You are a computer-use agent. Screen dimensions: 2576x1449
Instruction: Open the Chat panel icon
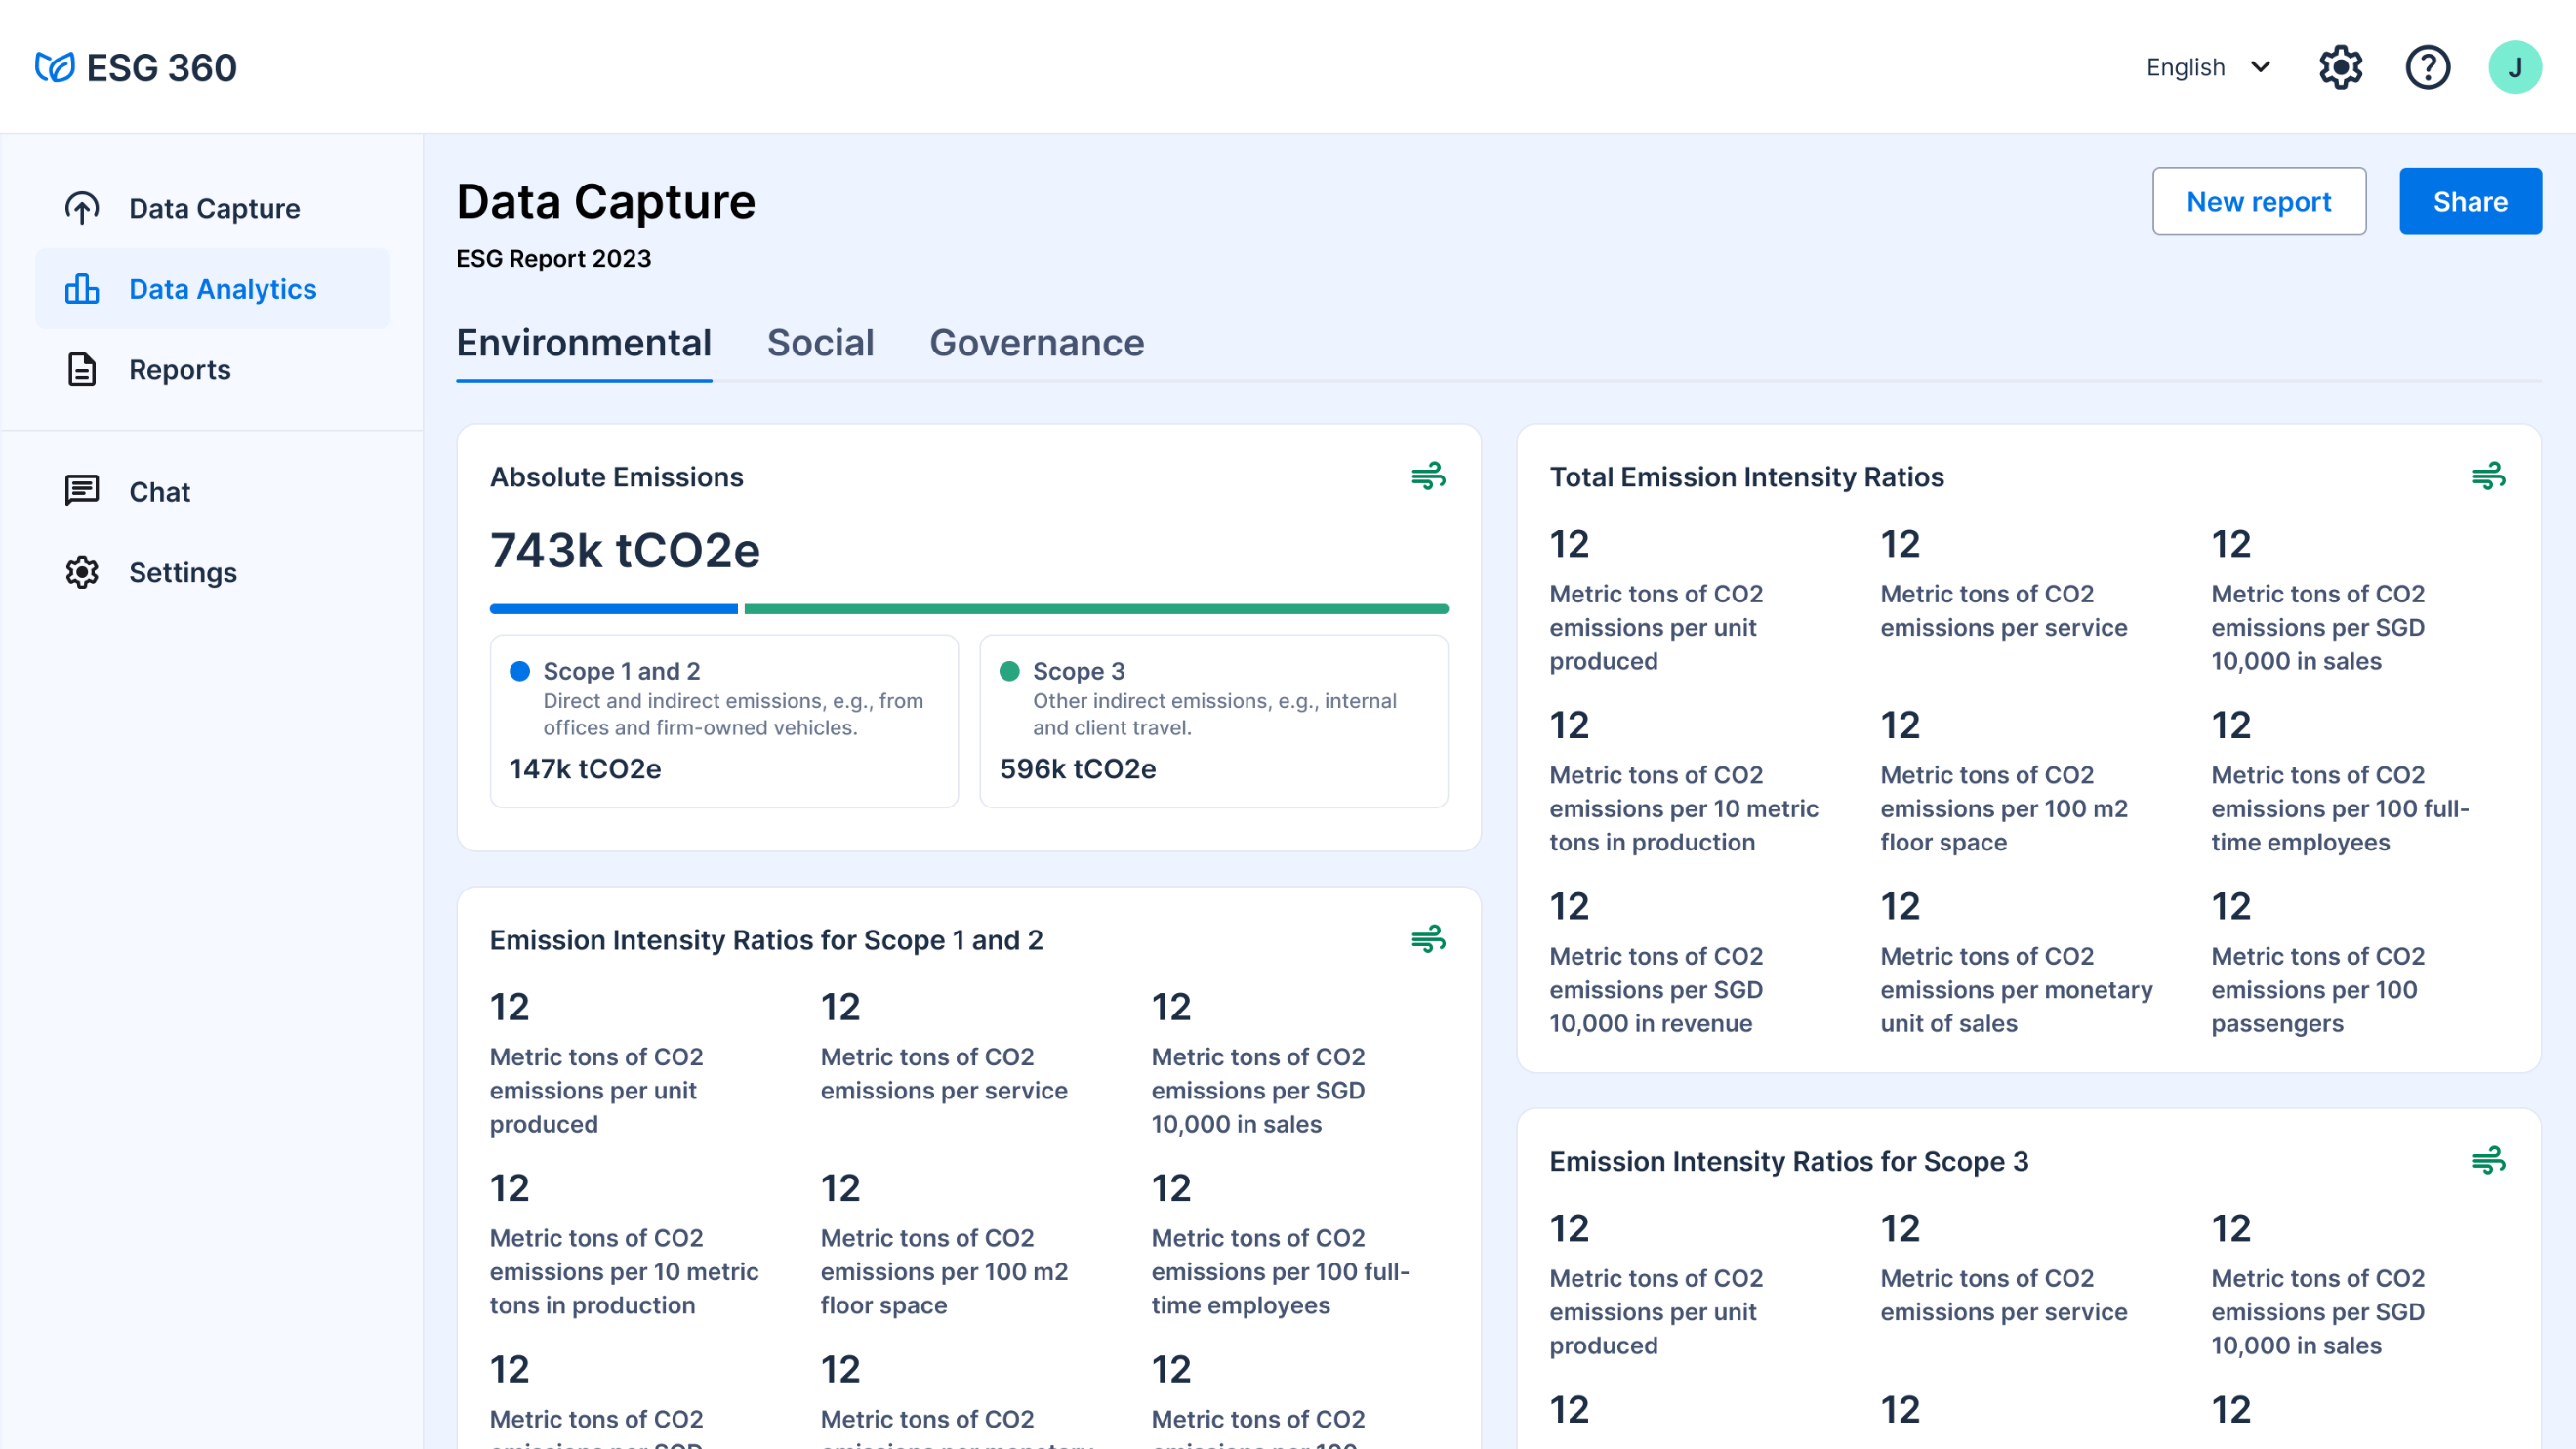[82, 490]
